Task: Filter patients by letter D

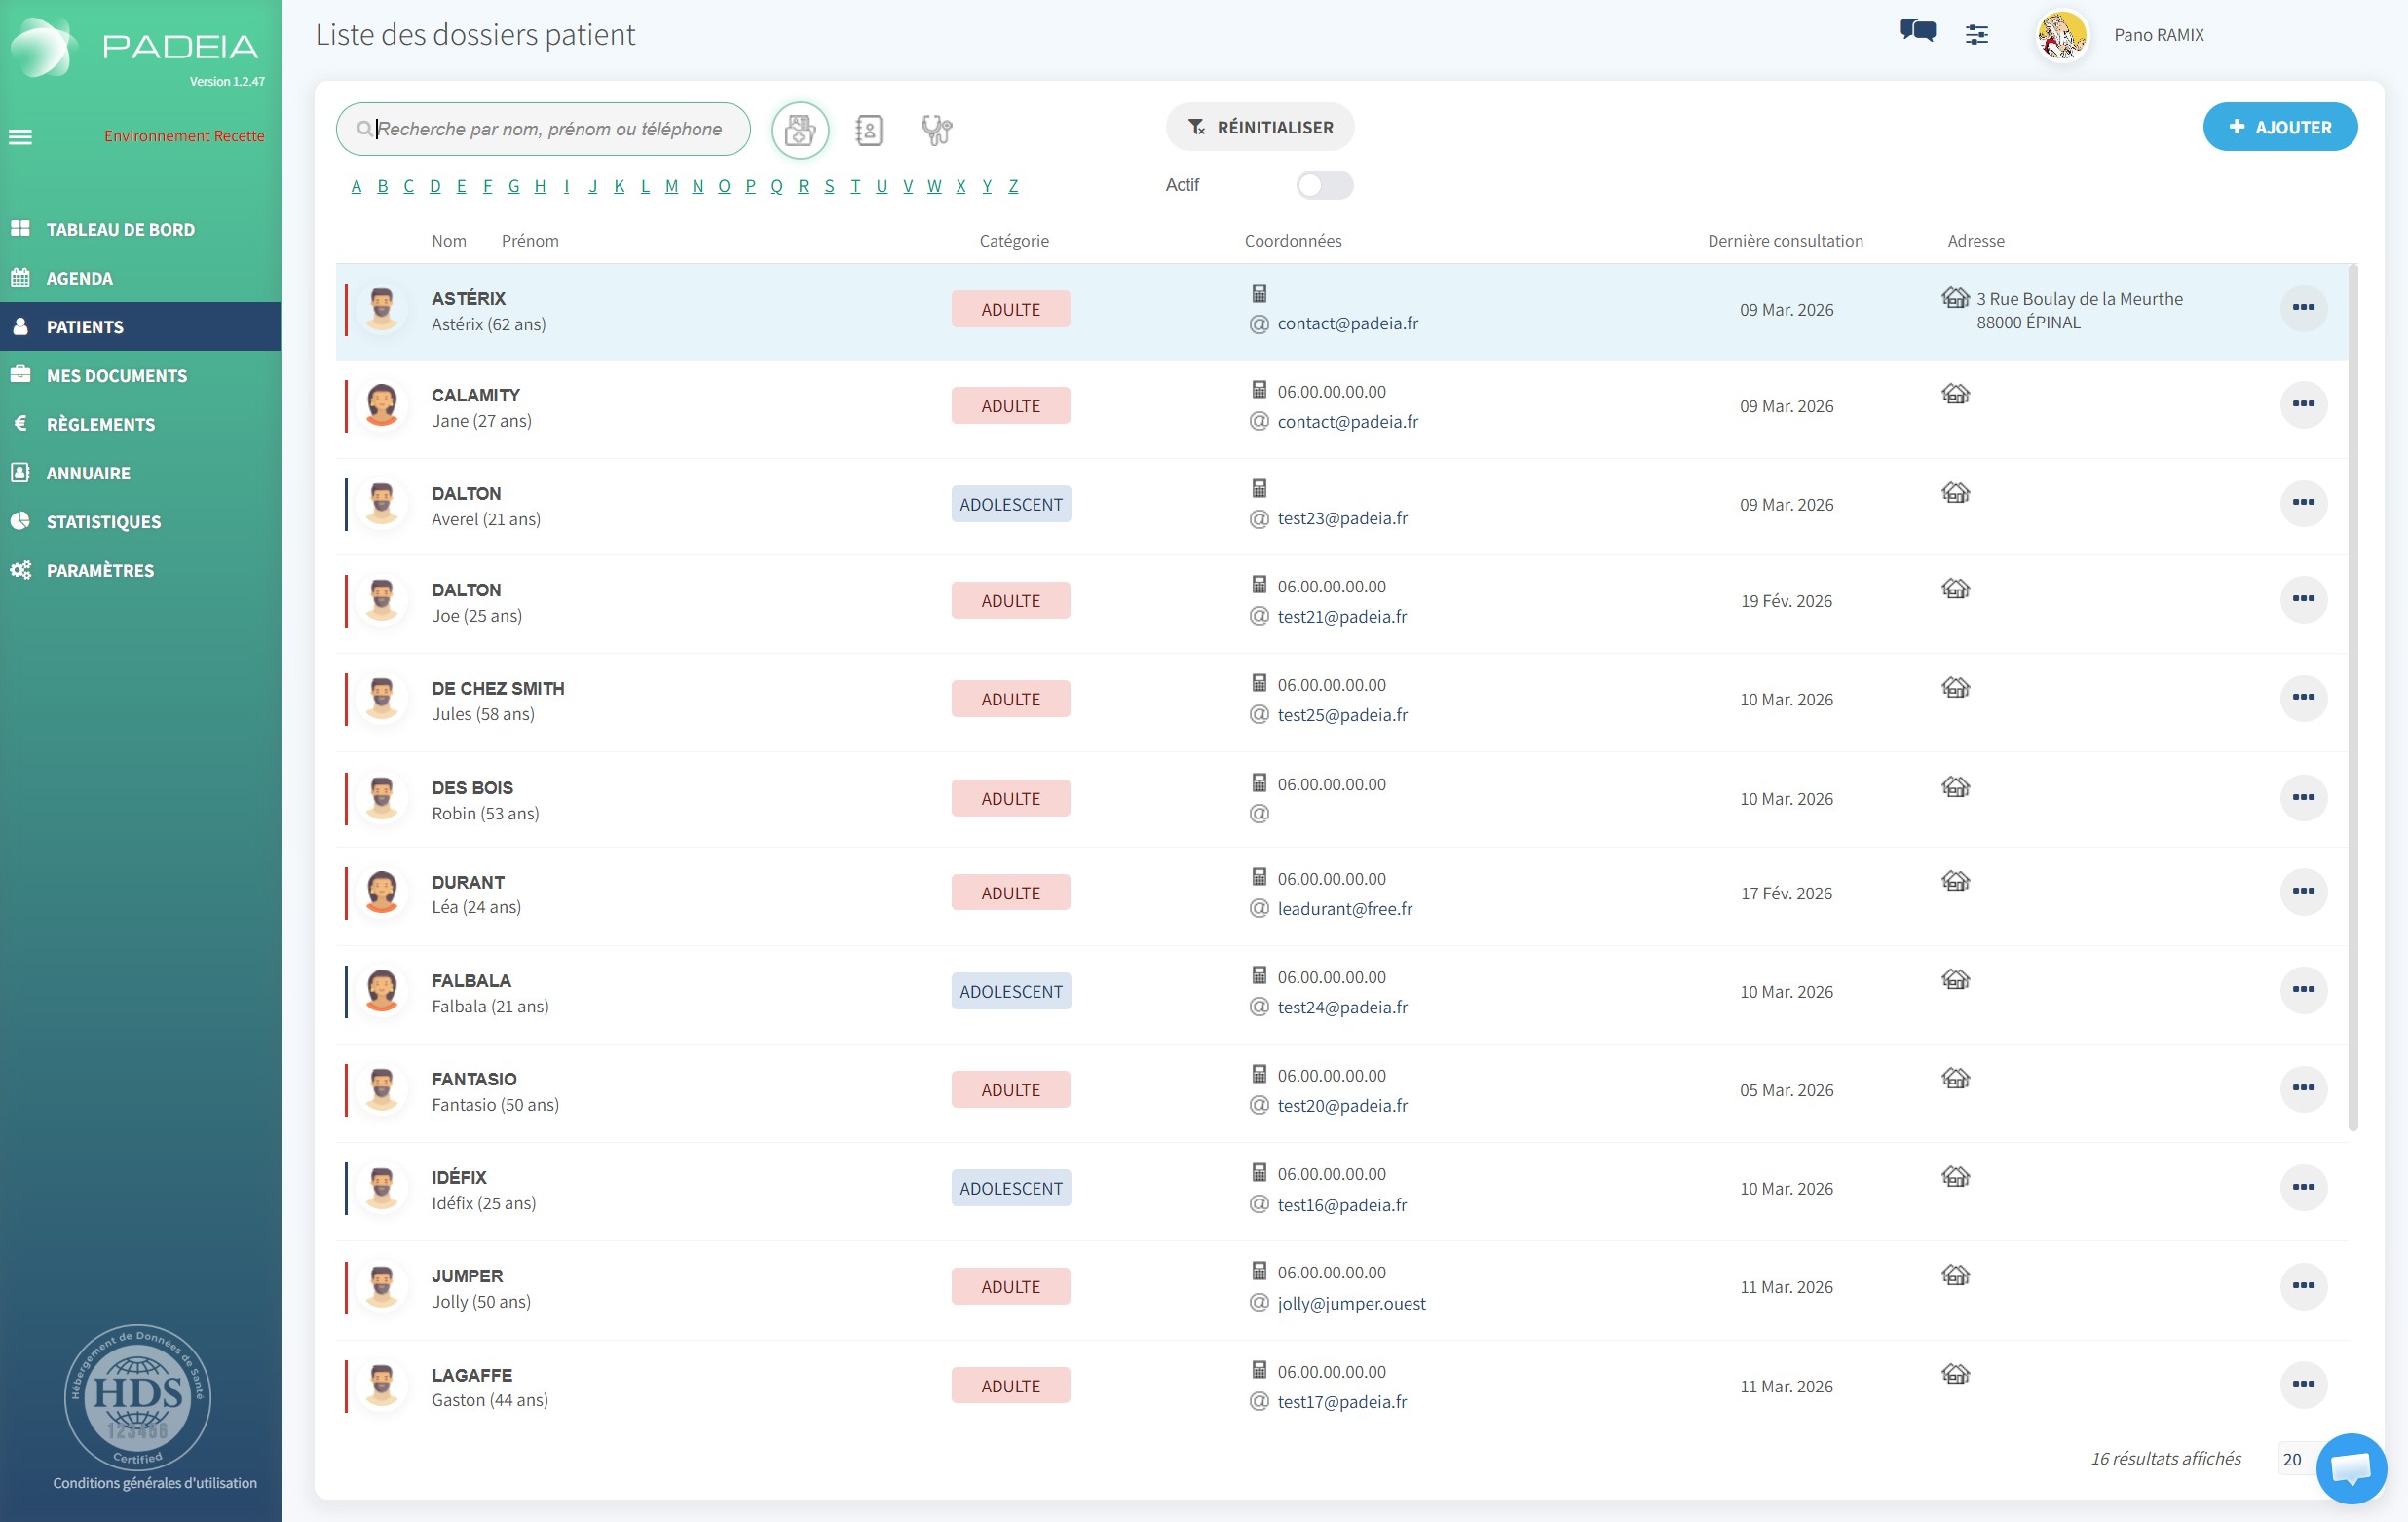Action: [x=435, y=187]
